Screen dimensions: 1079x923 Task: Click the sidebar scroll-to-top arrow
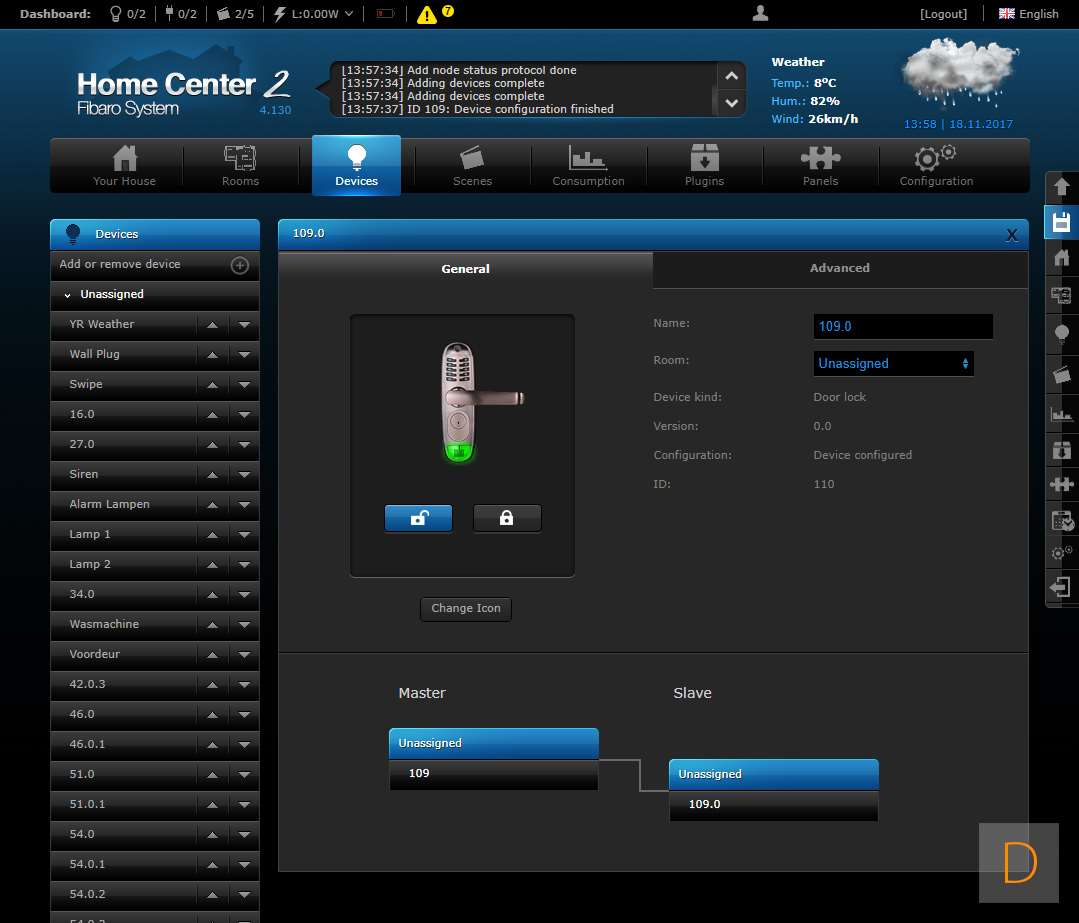[1061, 187]
